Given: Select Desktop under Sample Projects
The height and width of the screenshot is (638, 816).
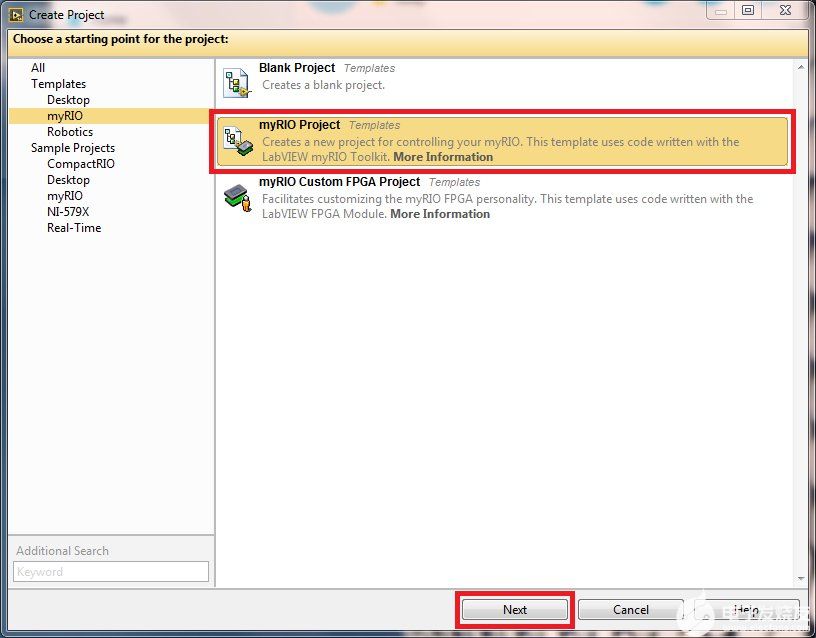Looking at the screenshot, I should [68, 180].
